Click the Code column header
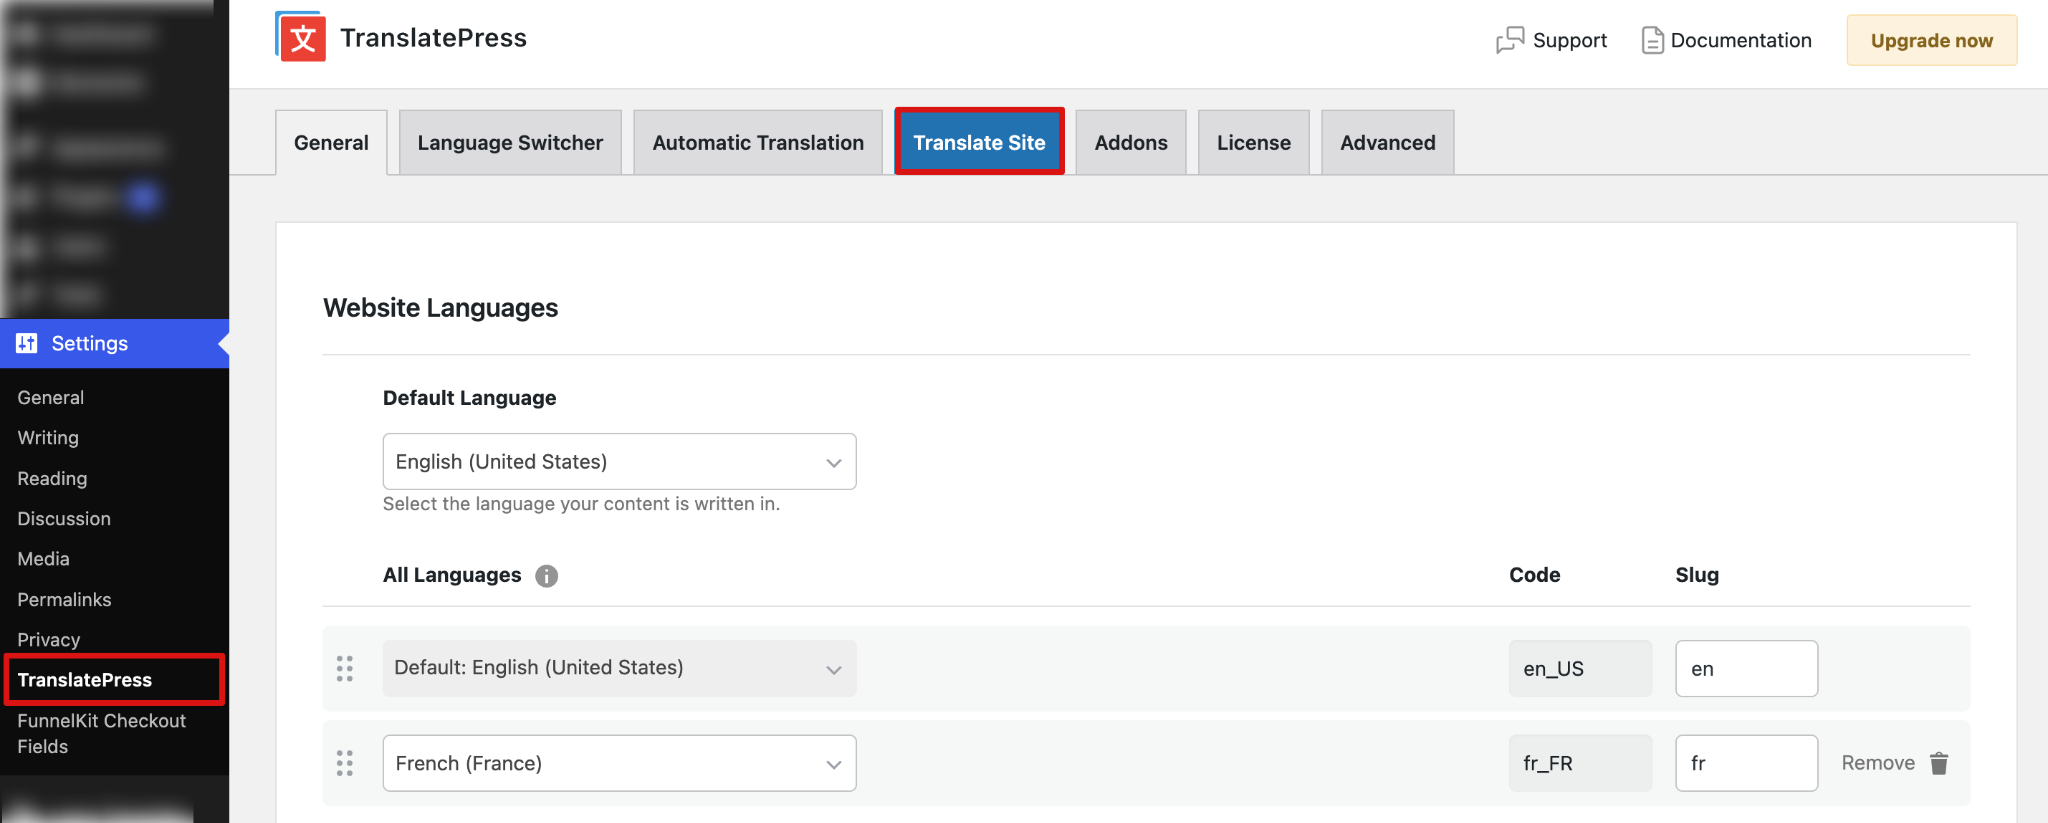The image size is (2048, 823). tap(1535, 575)
